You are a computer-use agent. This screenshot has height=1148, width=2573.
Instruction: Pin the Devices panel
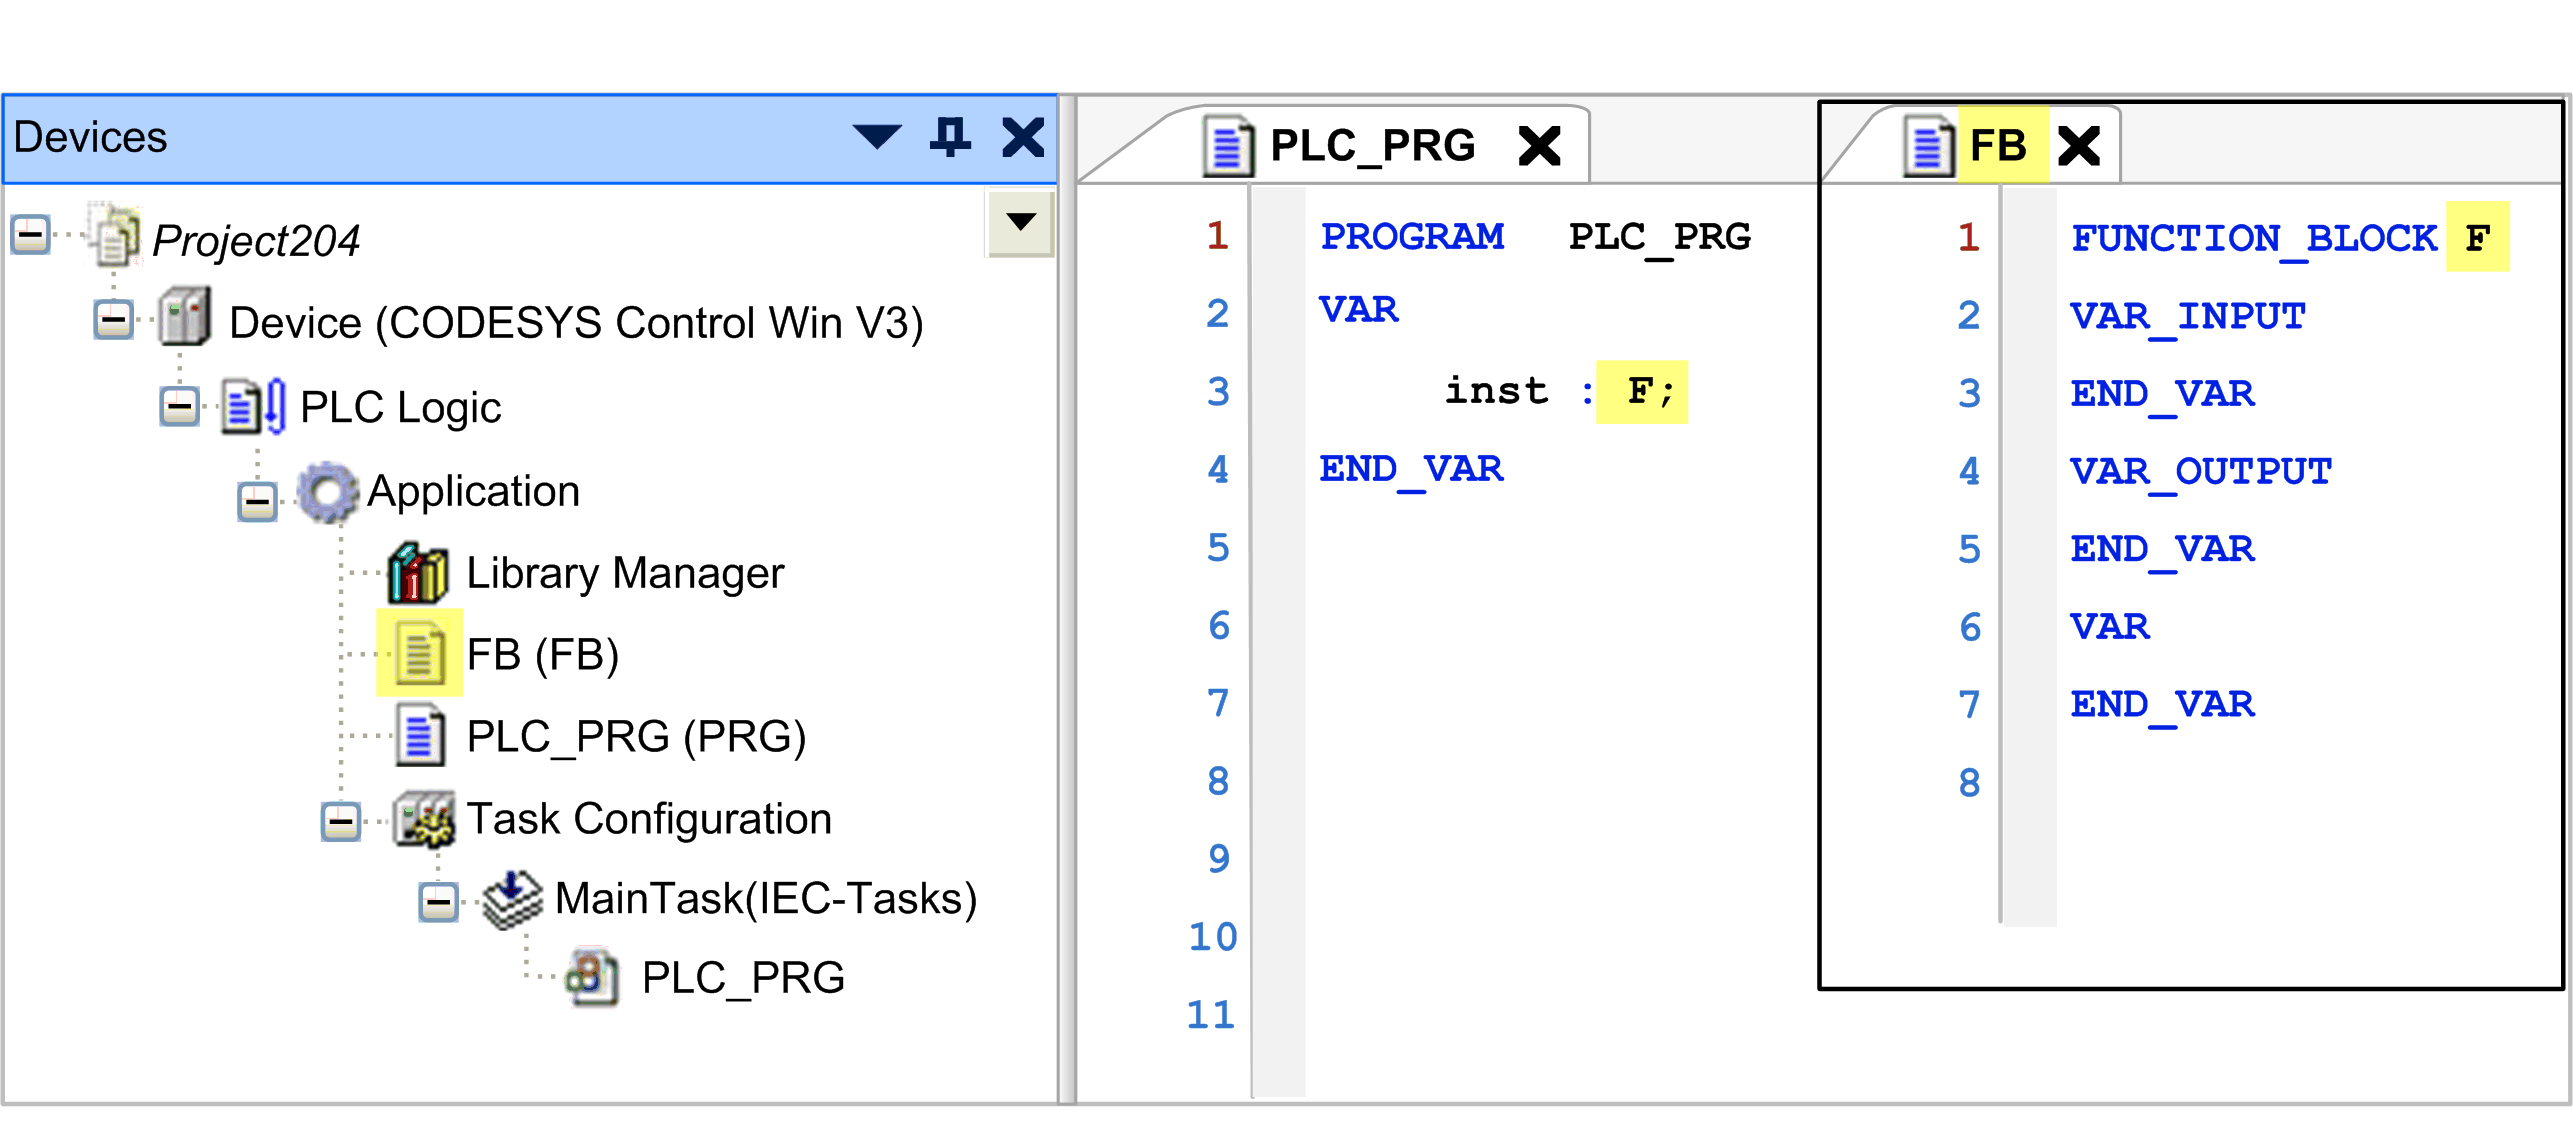950,137
